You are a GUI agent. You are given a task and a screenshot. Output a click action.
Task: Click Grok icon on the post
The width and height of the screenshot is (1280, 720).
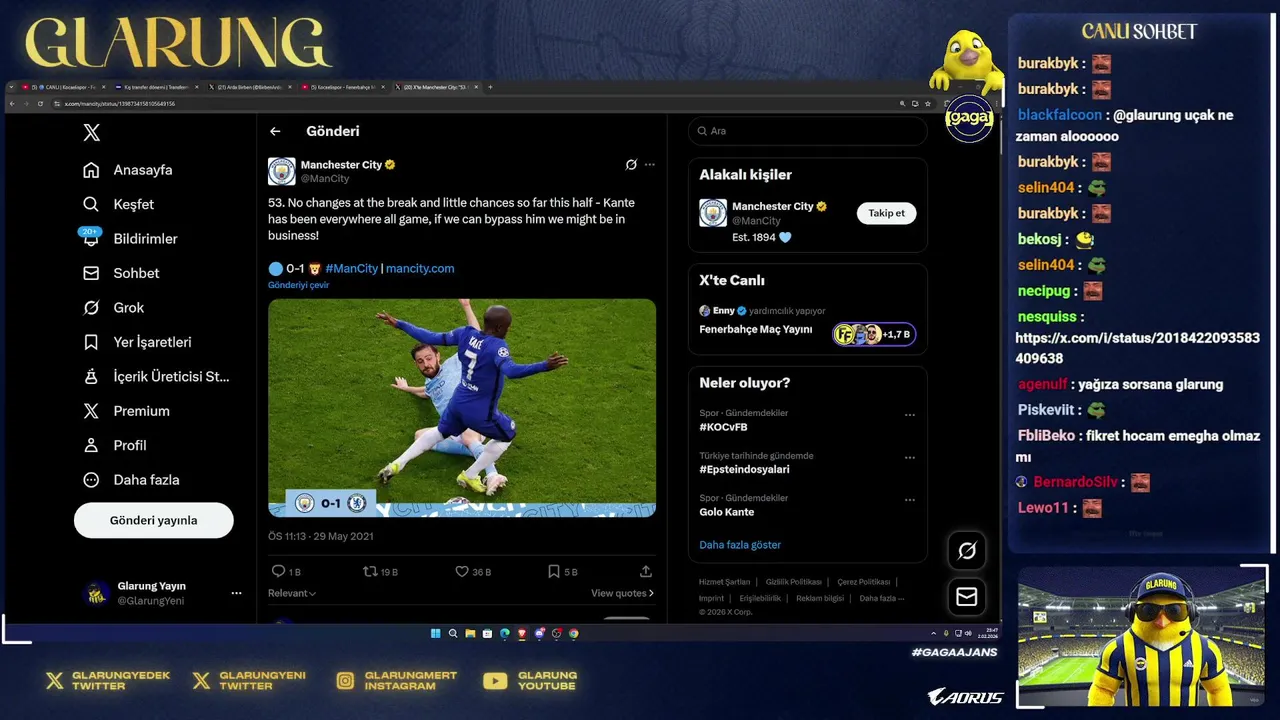coord(631,165)
